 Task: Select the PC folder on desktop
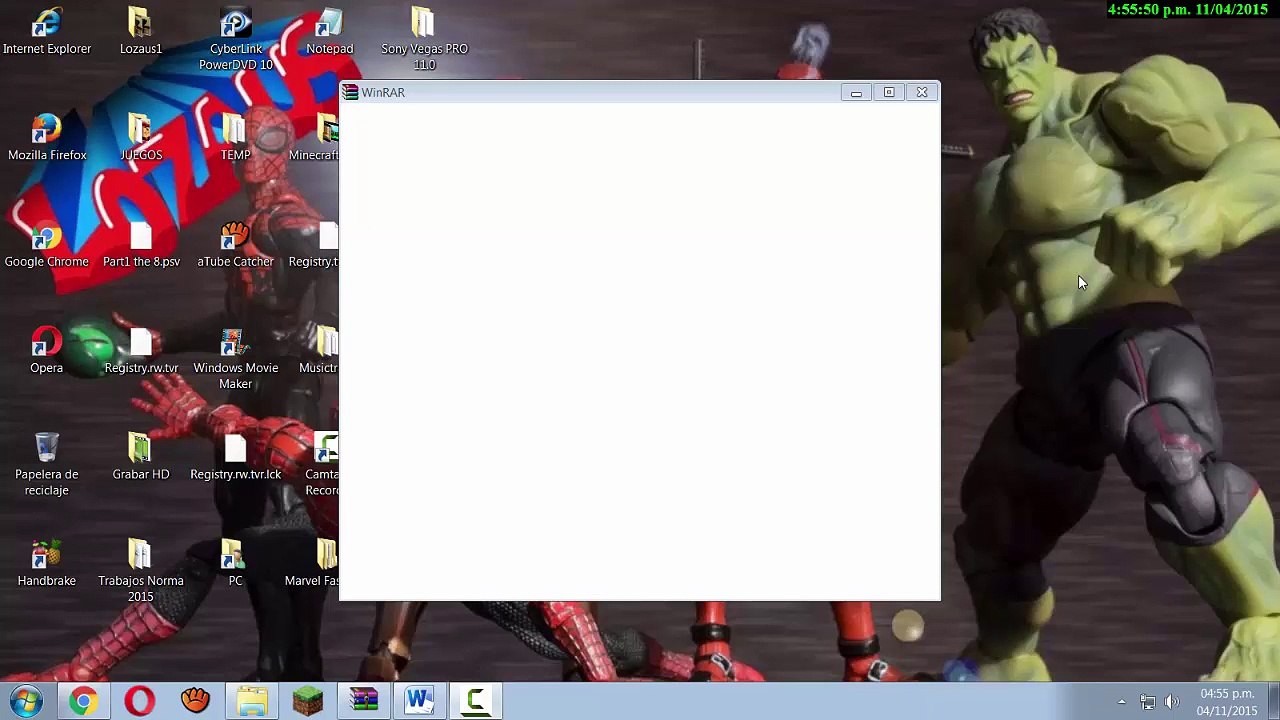pos(235,563)
